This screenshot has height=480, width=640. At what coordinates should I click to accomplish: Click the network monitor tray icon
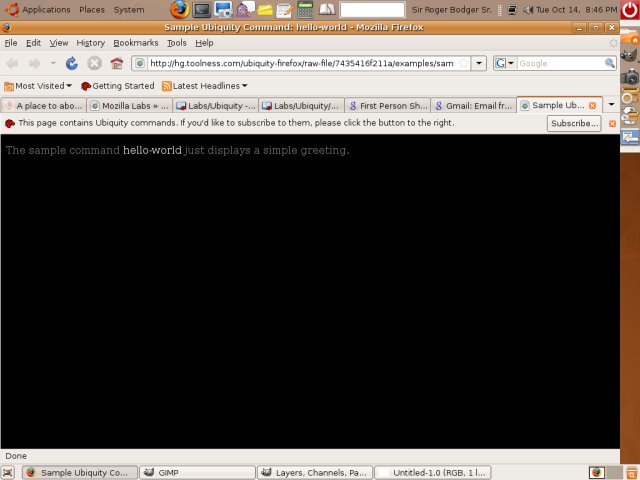(512, 9)
